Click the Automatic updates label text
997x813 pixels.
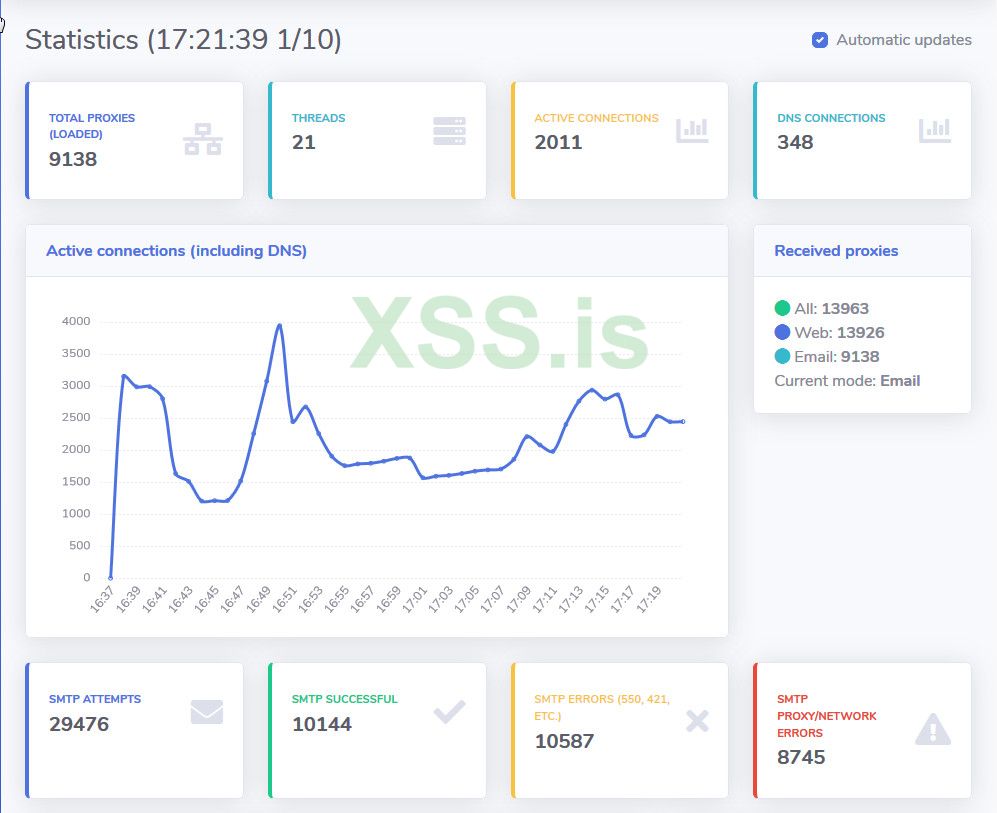pos(903,41)
